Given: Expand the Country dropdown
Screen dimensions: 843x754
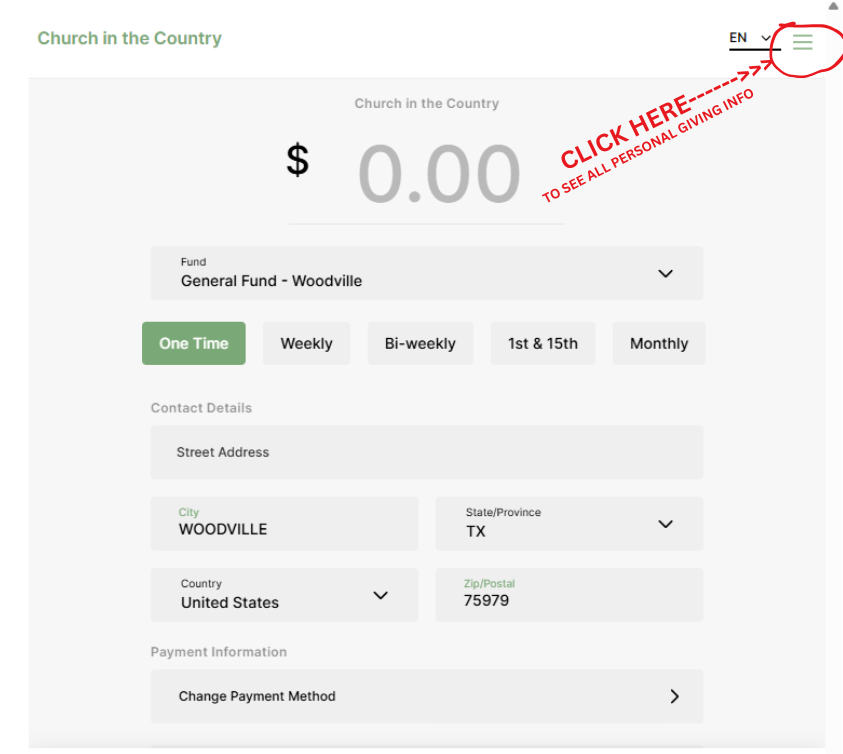Looking at the screenshot, I should 284,595.
